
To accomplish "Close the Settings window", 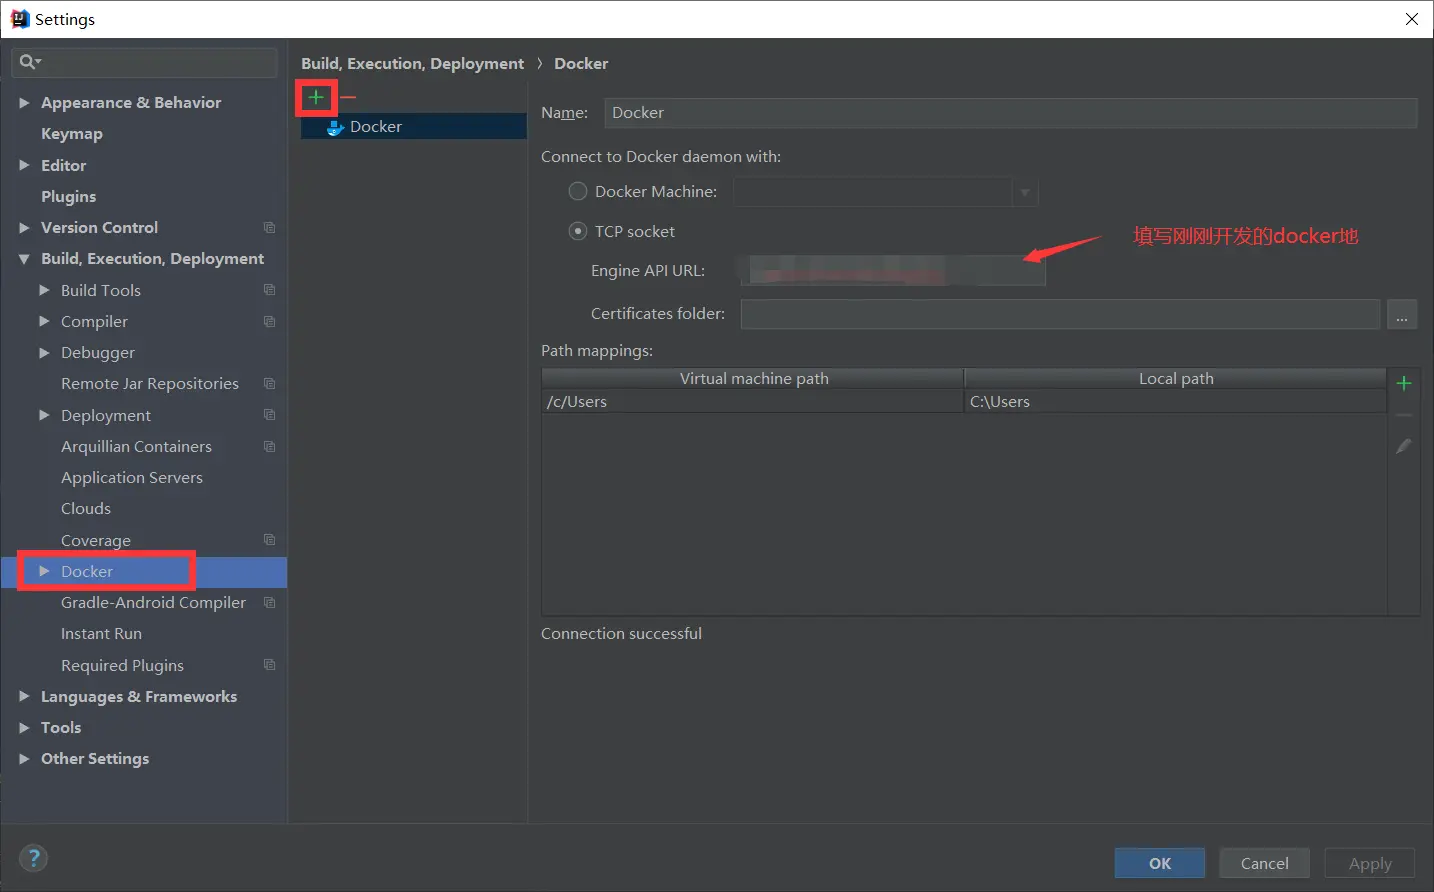I will (x=1412, y=19).
